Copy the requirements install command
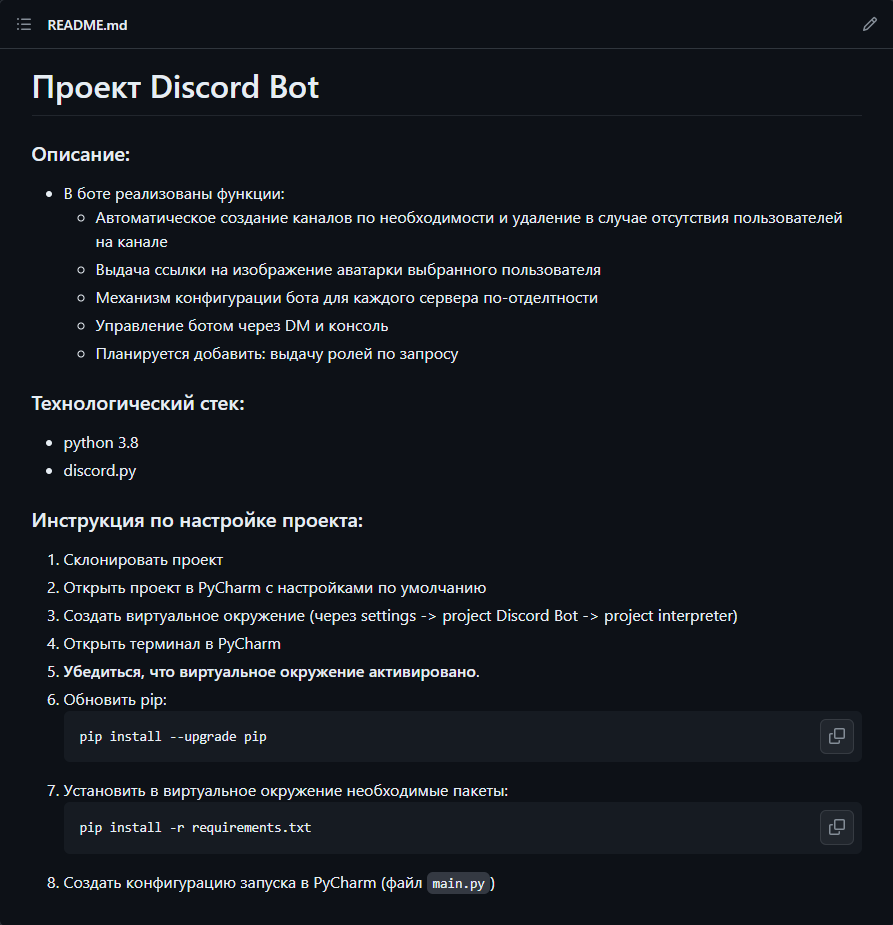Viewport: 893px width, 925px height. tap(836, 828)
